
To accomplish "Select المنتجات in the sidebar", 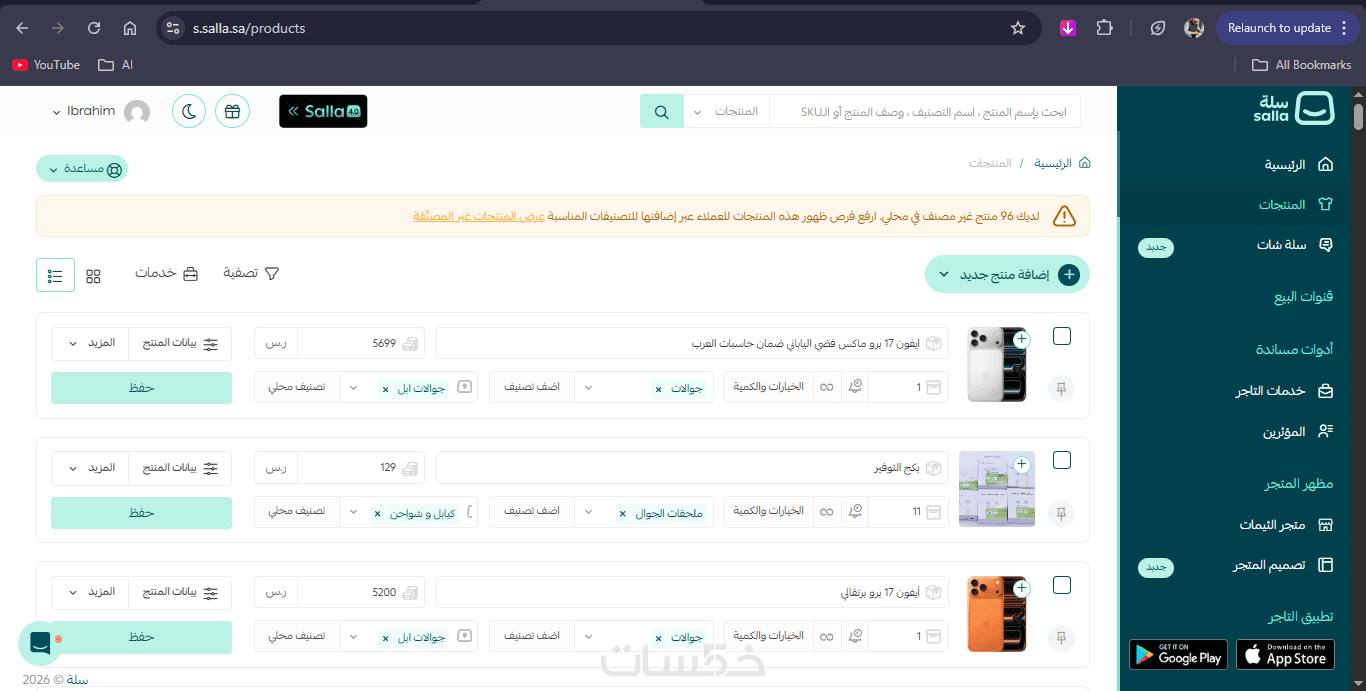I will pyautogui.click(x=1295, y=204).
